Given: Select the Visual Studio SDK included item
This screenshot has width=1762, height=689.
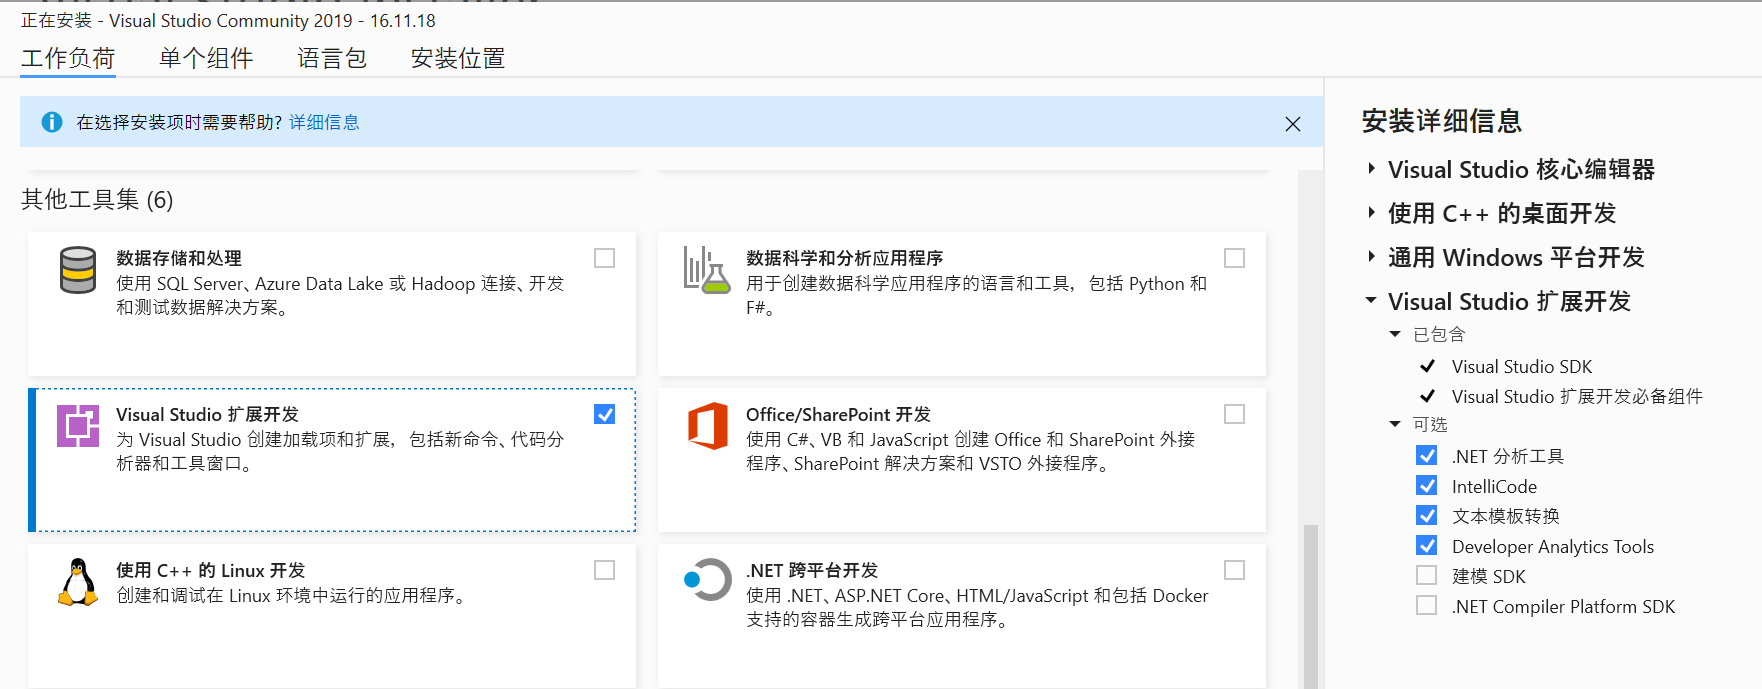Looking at the screenshot, I should (x=1522, y=367).
